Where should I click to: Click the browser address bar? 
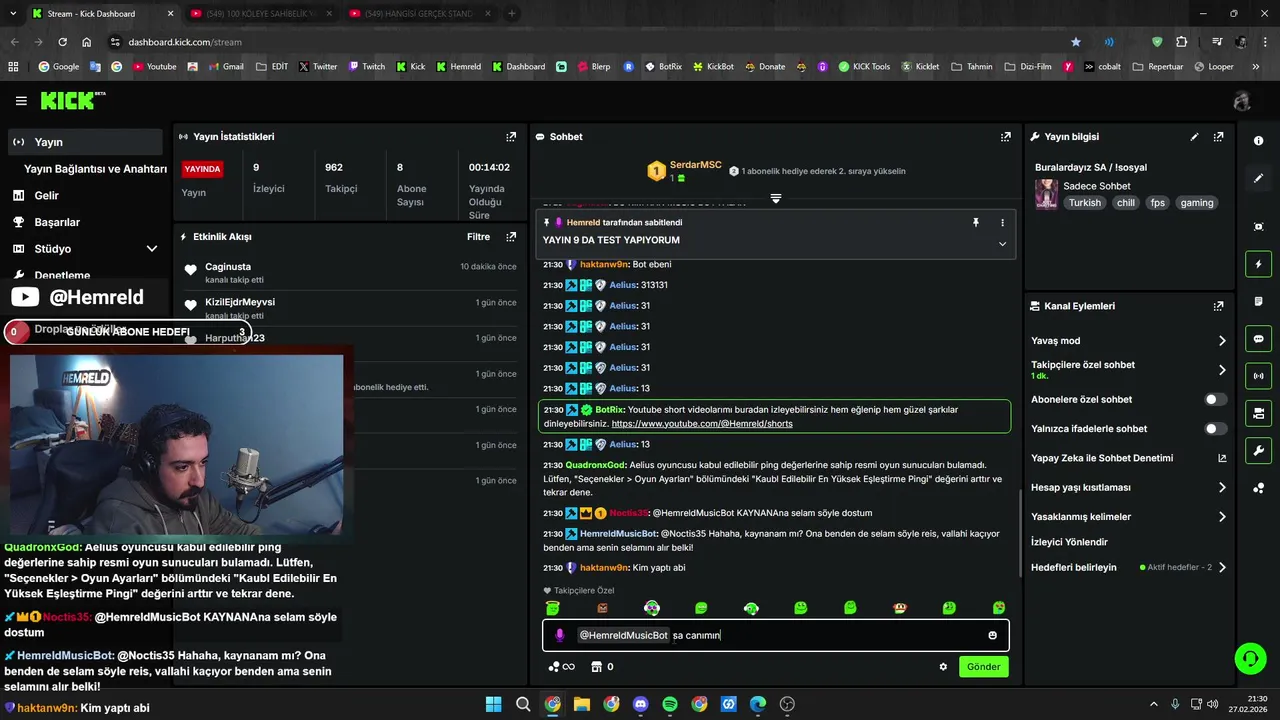pyautogui.click(x=590, y=42)
